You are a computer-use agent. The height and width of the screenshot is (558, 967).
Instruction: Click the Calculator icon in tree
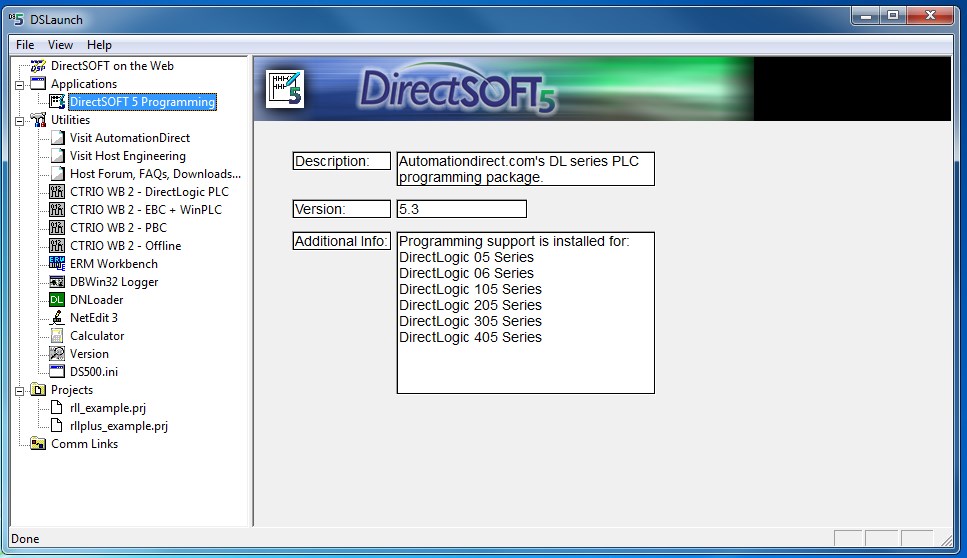click(x=57, y=336)
